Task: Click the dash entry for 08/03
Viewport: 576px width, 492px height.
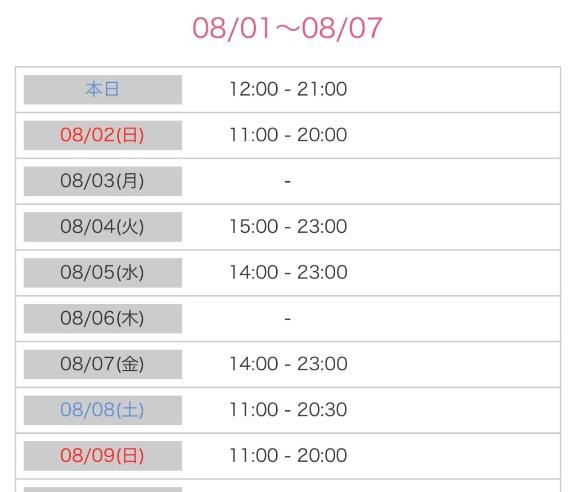Action: click(x=288, y=181)
